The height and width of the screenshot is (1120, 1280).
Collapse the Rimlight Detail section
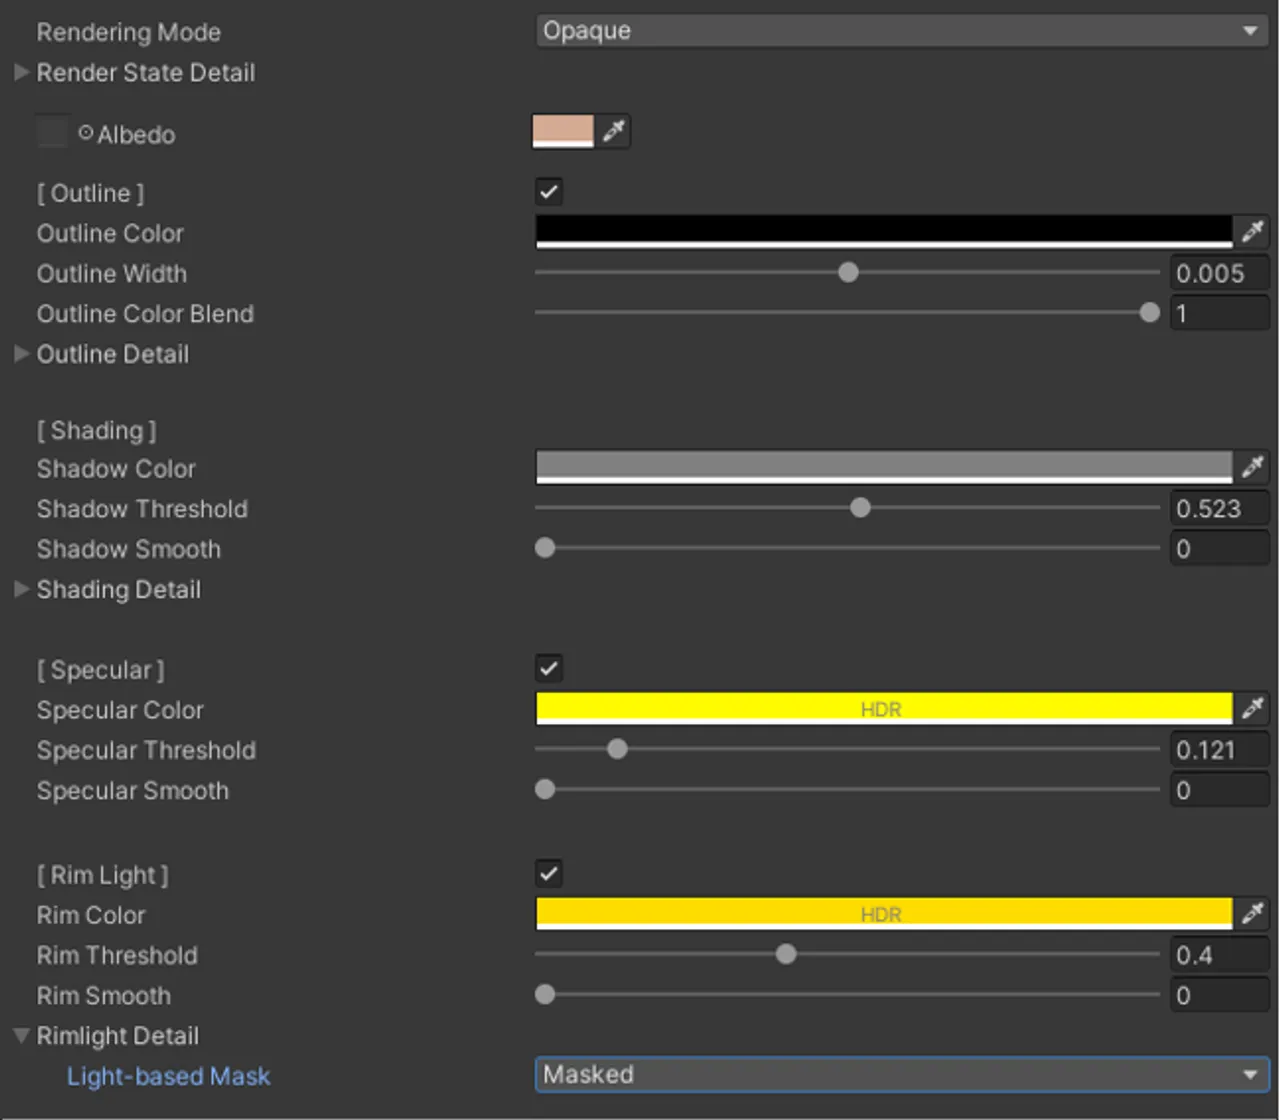coord(21,1035)
